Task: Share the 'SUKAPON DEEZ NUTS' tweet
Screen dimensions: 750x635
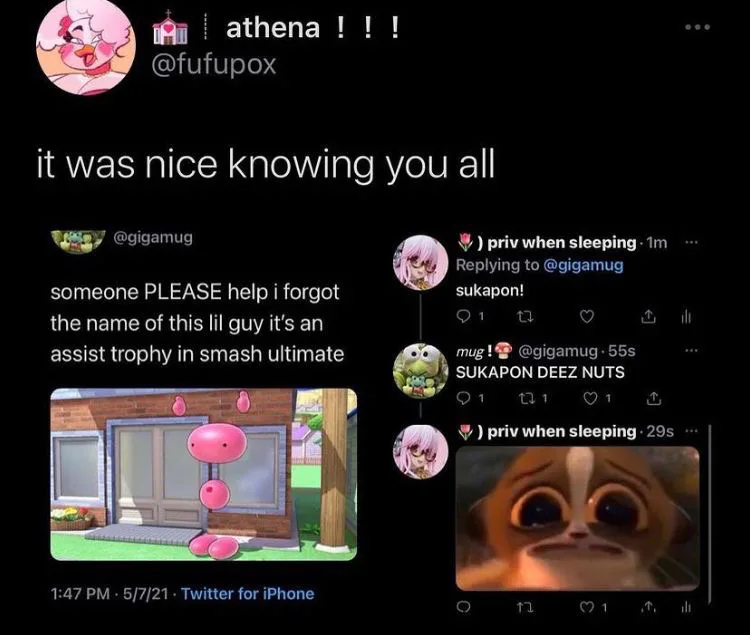Action: (654, 398)
